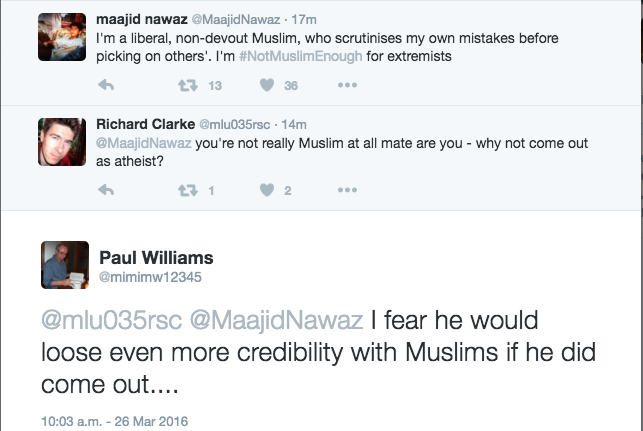Reply to Richard Clarke's tweet
Image resolution: width=643 pixels, height=431 pixels.
pyautogui.click(x=105, y=190)
